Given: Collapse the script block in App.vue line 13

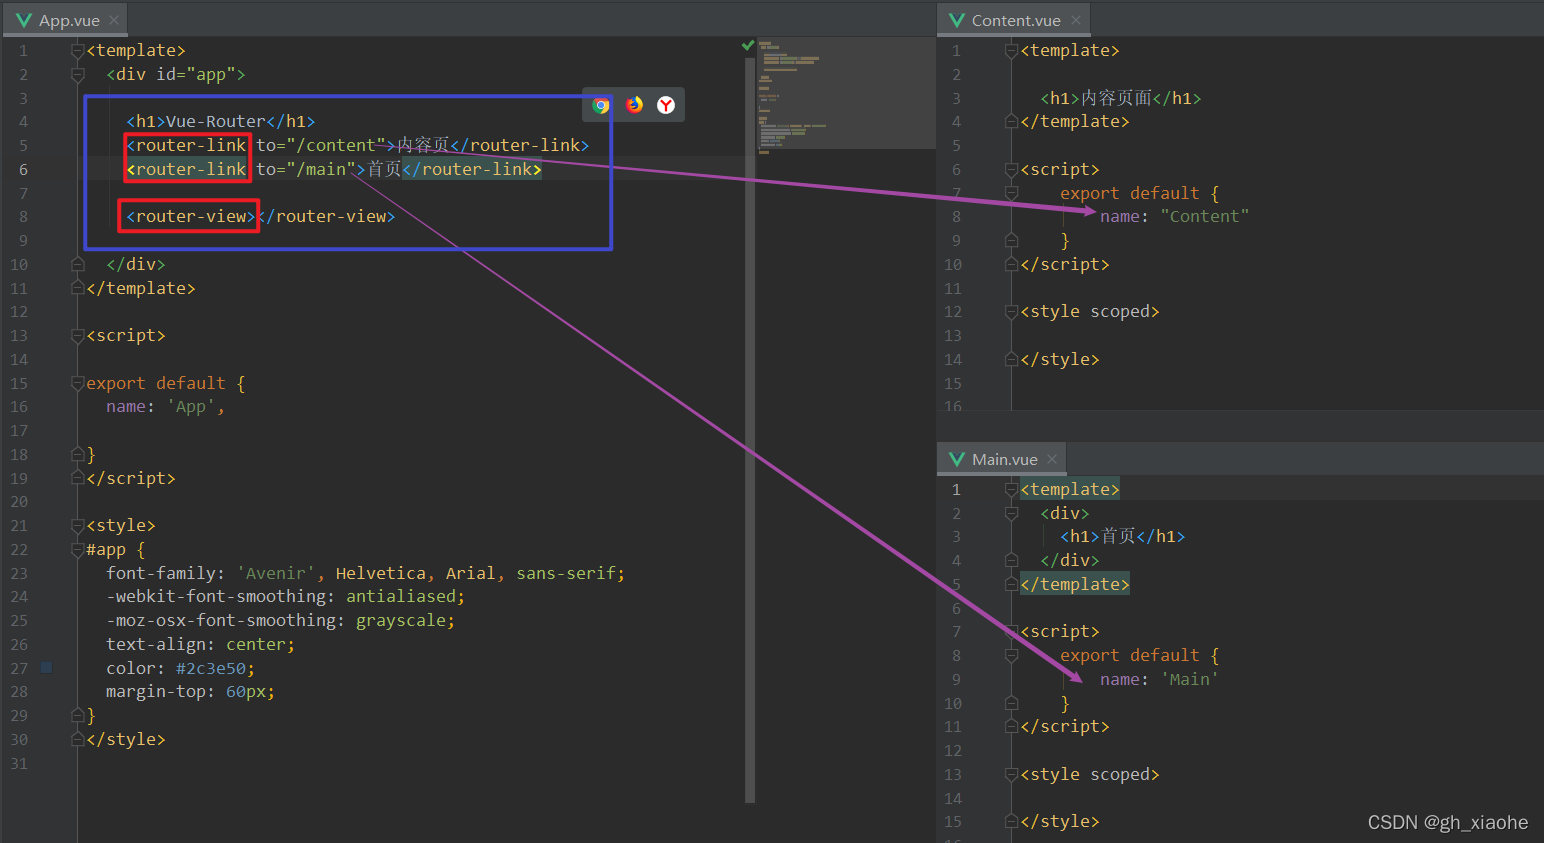Looking at the screenshot, I should (x=78, y=335).
